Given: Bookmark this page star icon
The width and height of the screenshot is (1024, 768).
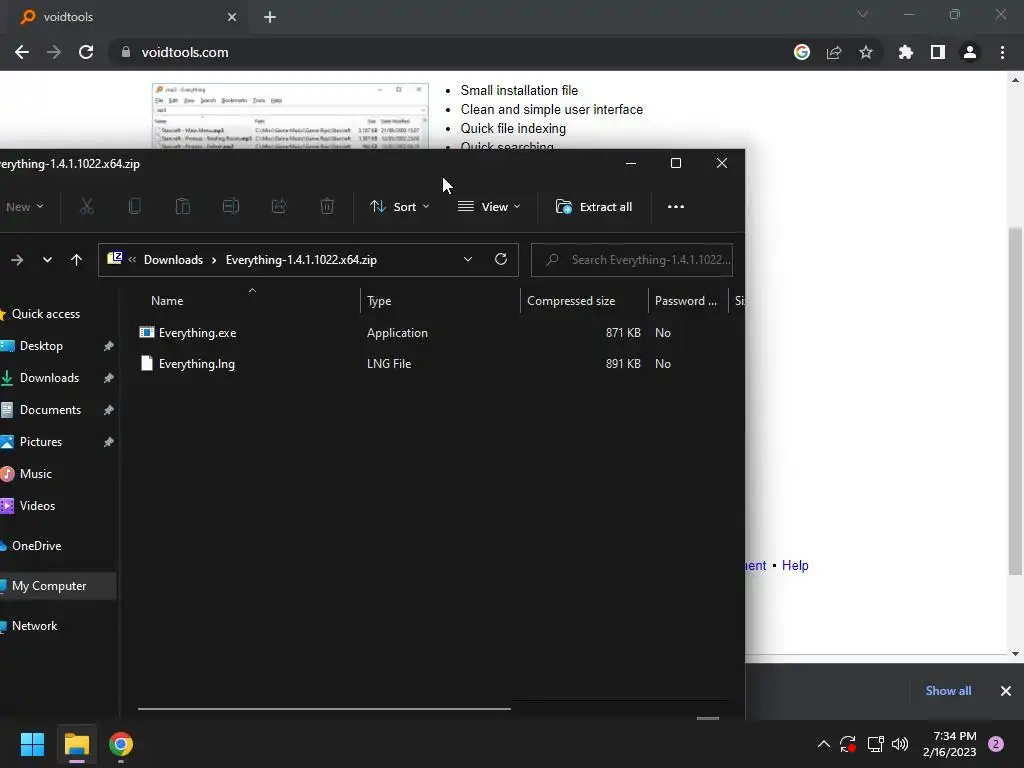Looking at the screenshot, I should (x=866, y=52).
